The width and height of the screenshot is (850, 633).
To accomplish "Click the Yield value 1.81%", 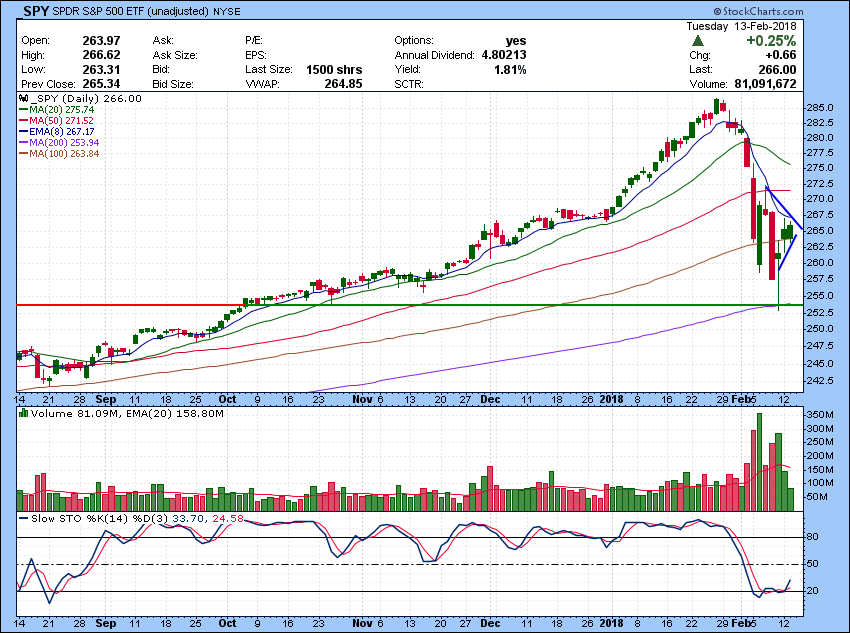I will coord(510,69).
